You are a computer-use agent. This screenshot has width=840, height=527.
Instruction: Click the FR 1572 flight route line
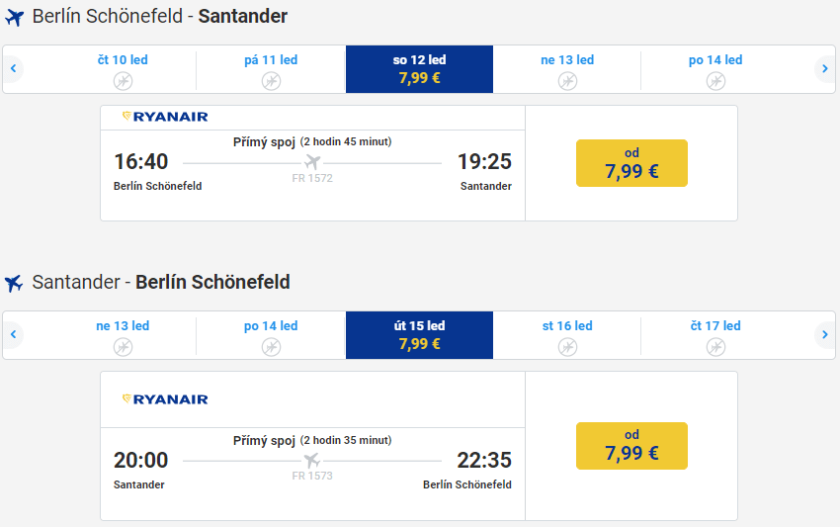pyautogui.click(x=312, y=163)
